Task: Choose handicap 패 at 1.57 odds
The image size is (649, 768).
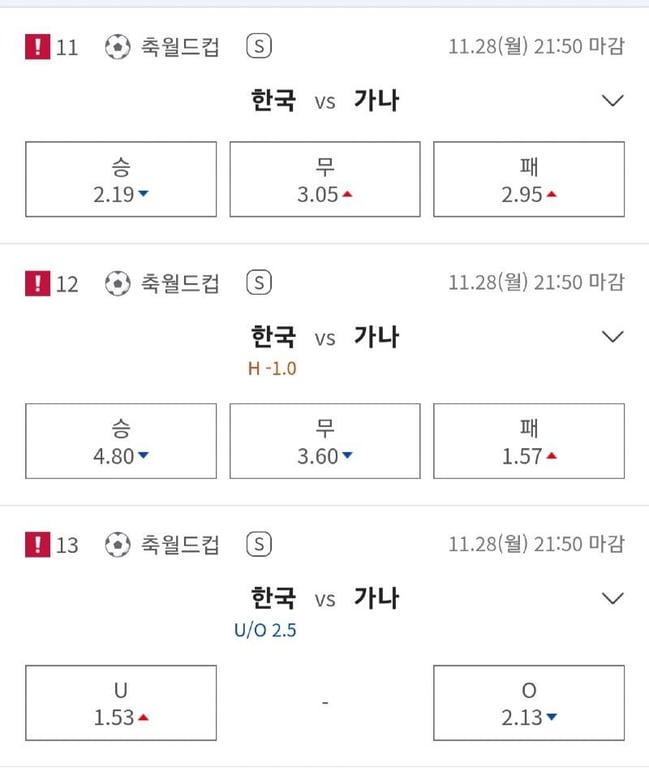Action: pyautogui.click(x=529, y=442)
